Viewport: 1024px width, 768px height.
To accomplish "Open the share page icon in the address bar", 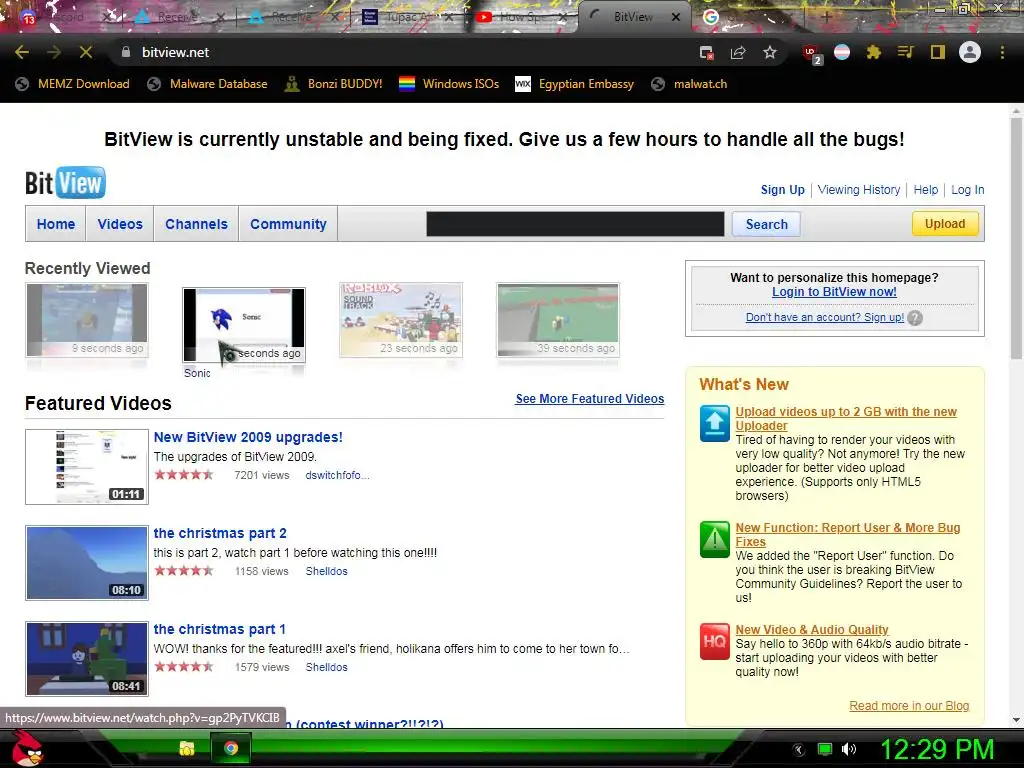I will pyautogui.click(x=738, y=52).
